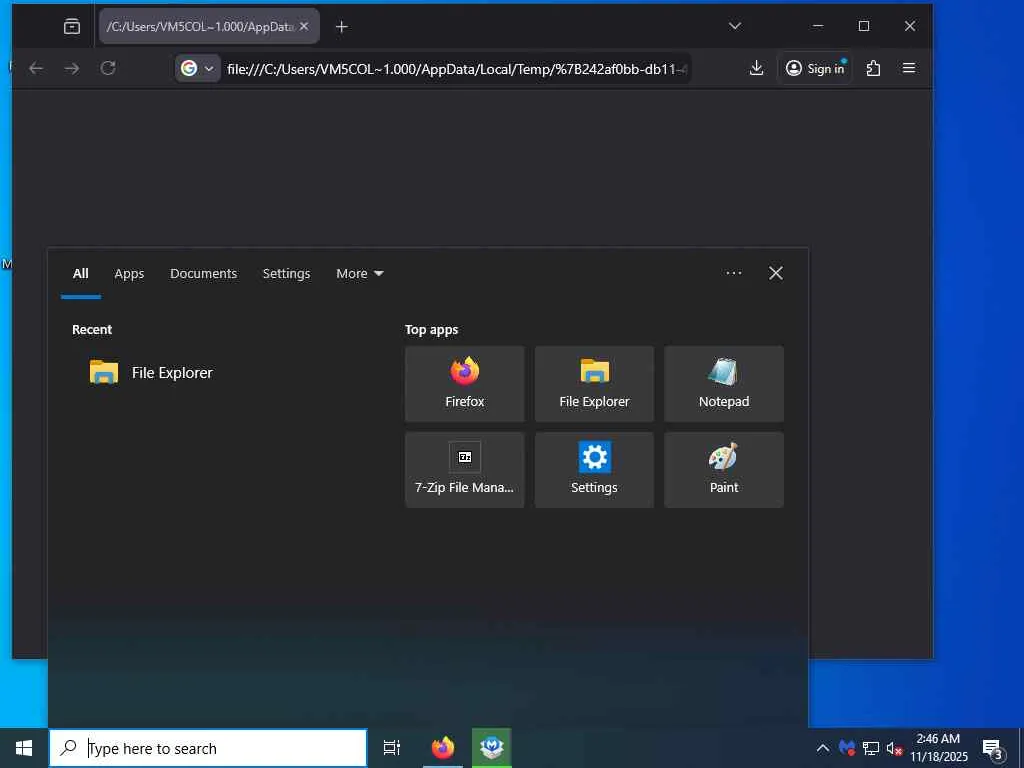The image size is (1024, 768).
Task: Select the C:/Users/VM5COL Firefox tab
Action: click(x=200, y=26)
